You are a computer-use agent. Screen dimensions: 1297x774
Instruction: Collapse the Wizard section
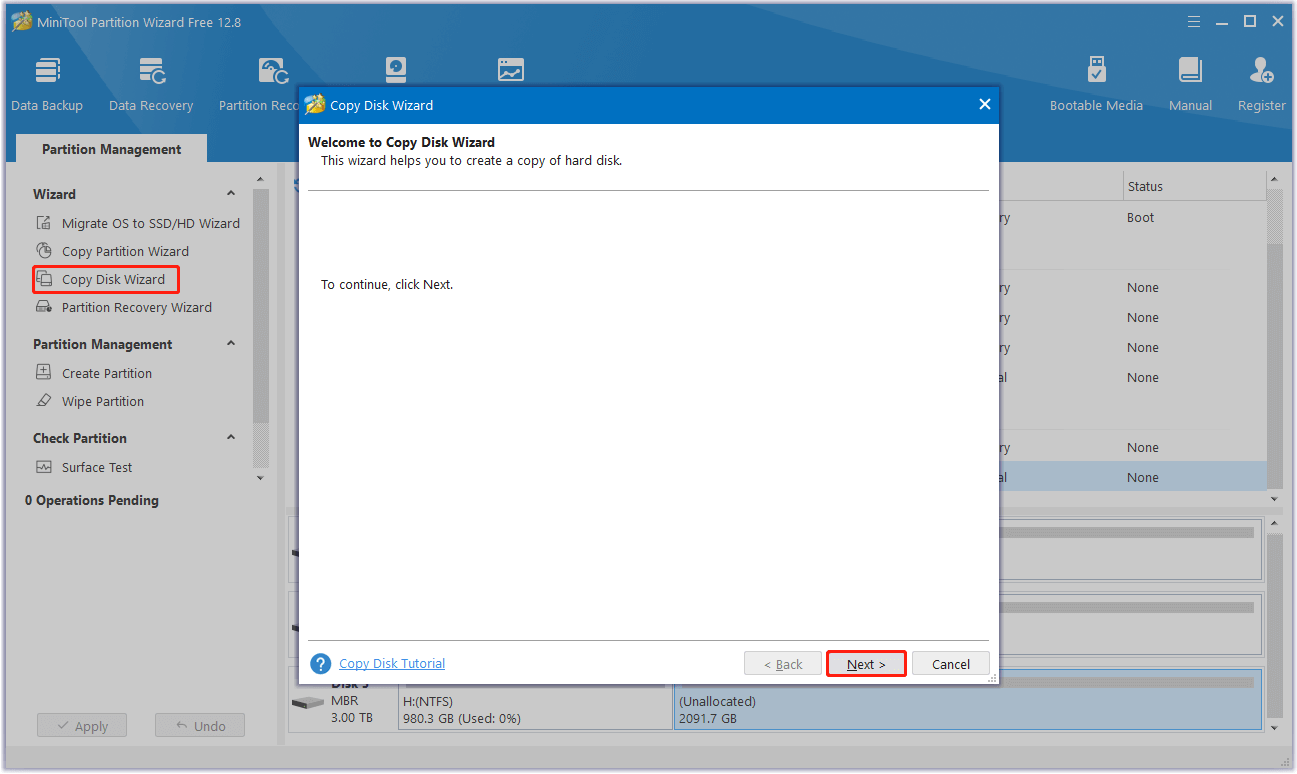pyautogui.click(x=231, y=194)
